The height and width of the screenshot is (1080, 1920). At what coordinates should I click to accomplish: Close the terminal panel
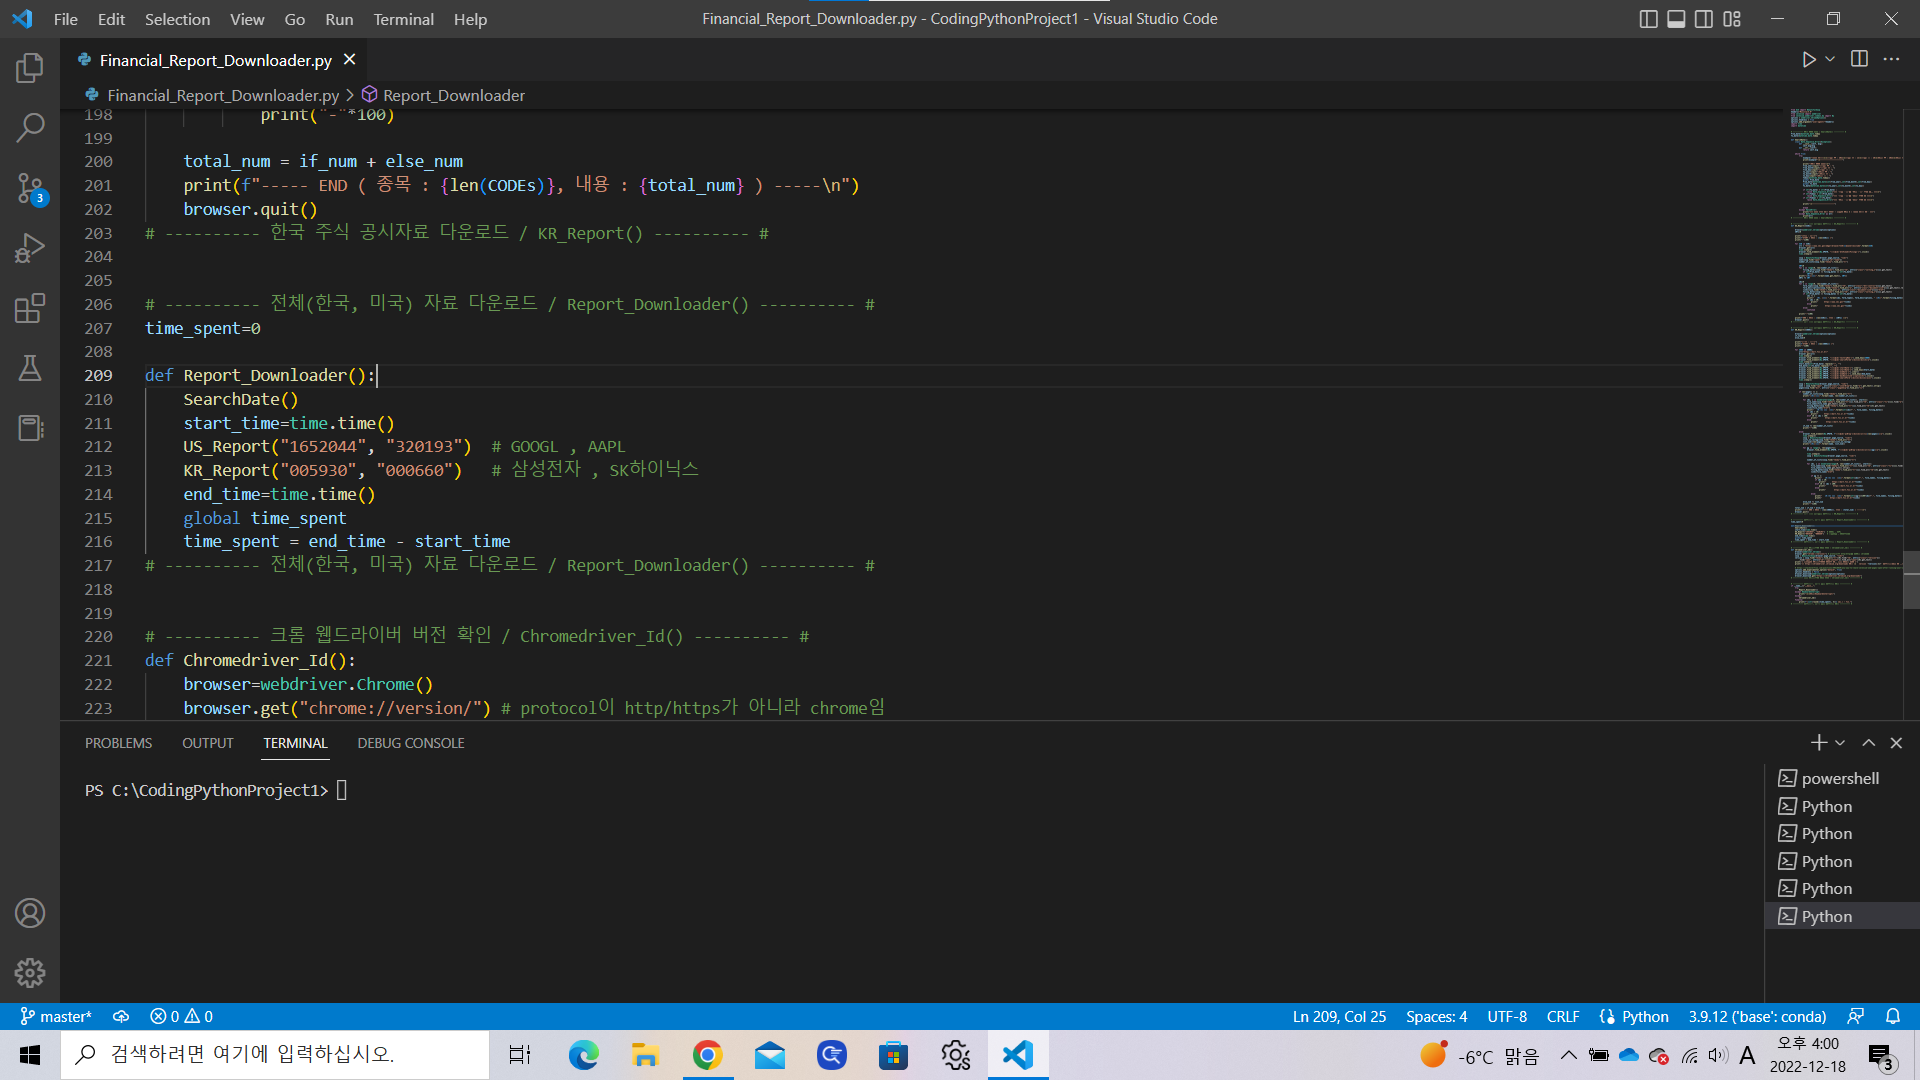[1896, 742]
